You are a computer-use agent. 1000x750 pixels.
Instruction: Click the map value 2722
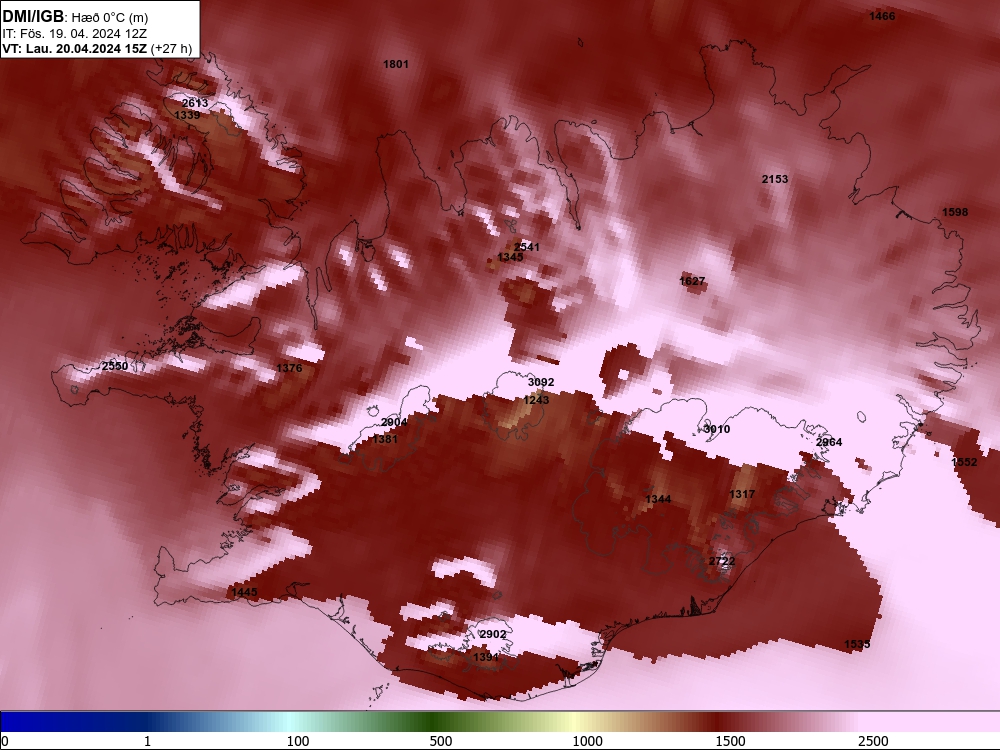pos(722,561)
